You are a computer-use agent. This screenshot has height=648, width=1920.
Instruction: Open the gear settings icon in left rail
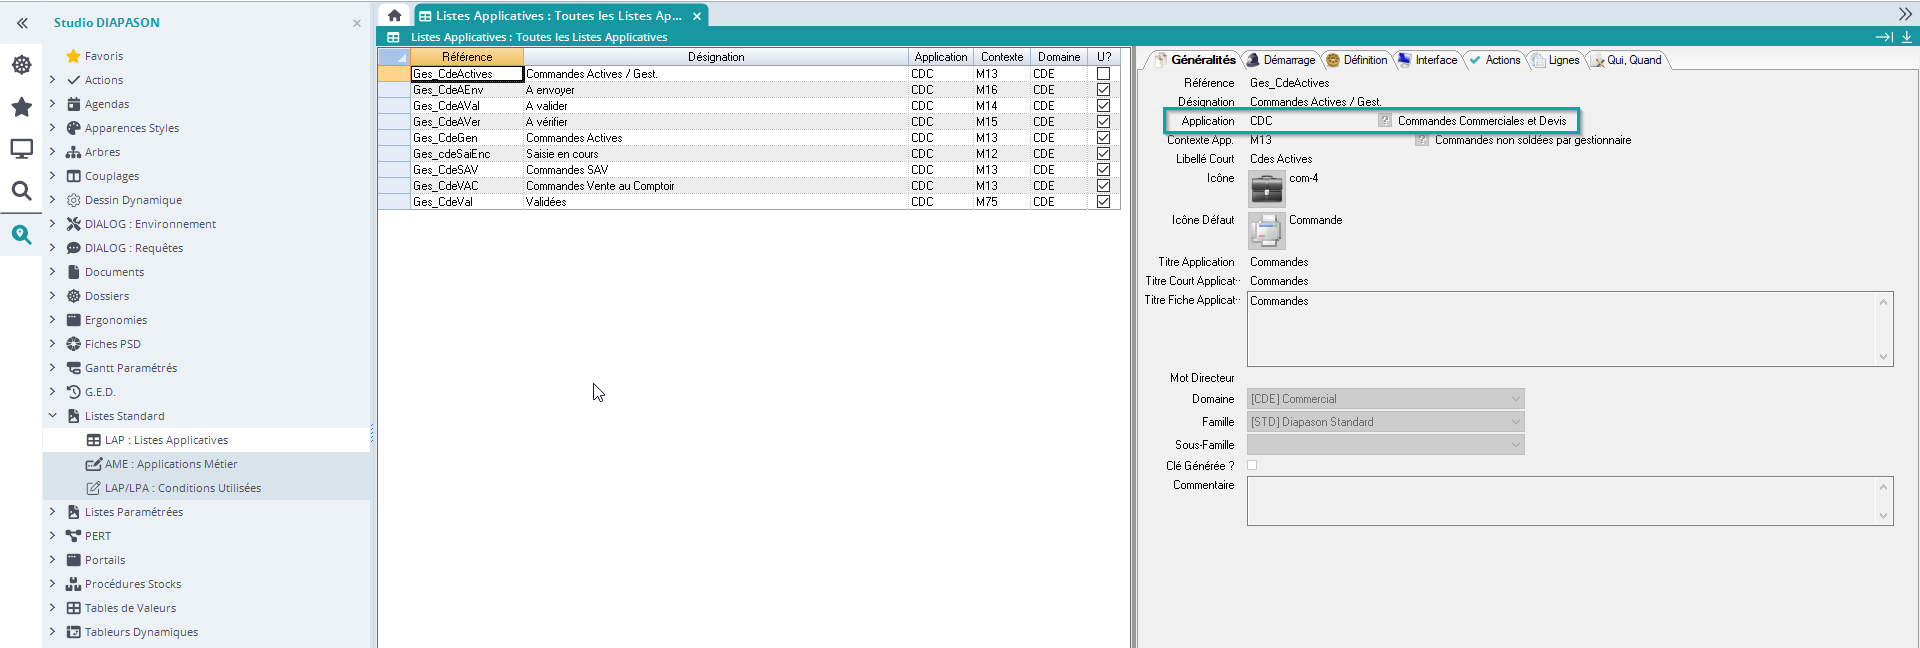(21, 65)
